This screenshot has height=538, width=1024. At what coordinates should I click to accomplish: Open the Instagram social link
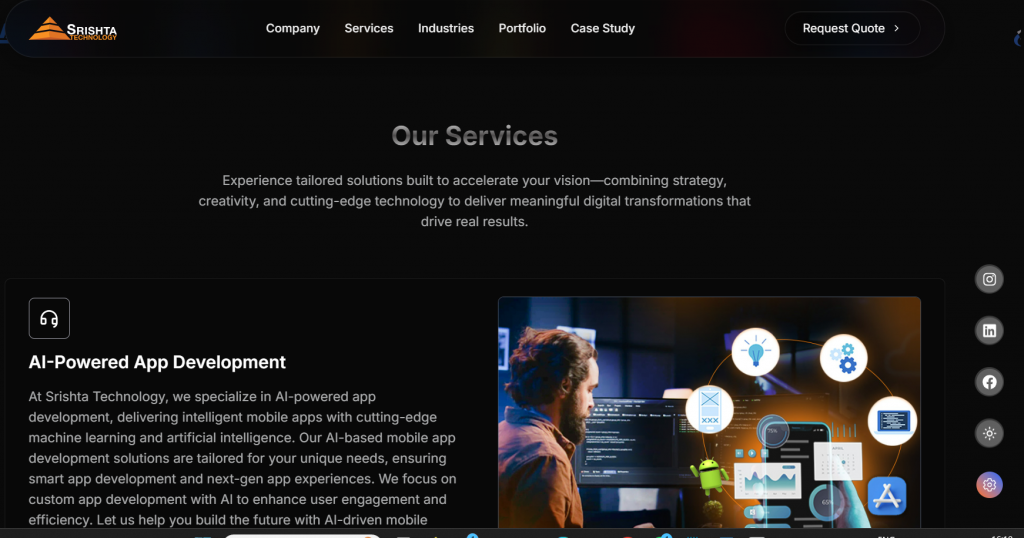point(989,279)
